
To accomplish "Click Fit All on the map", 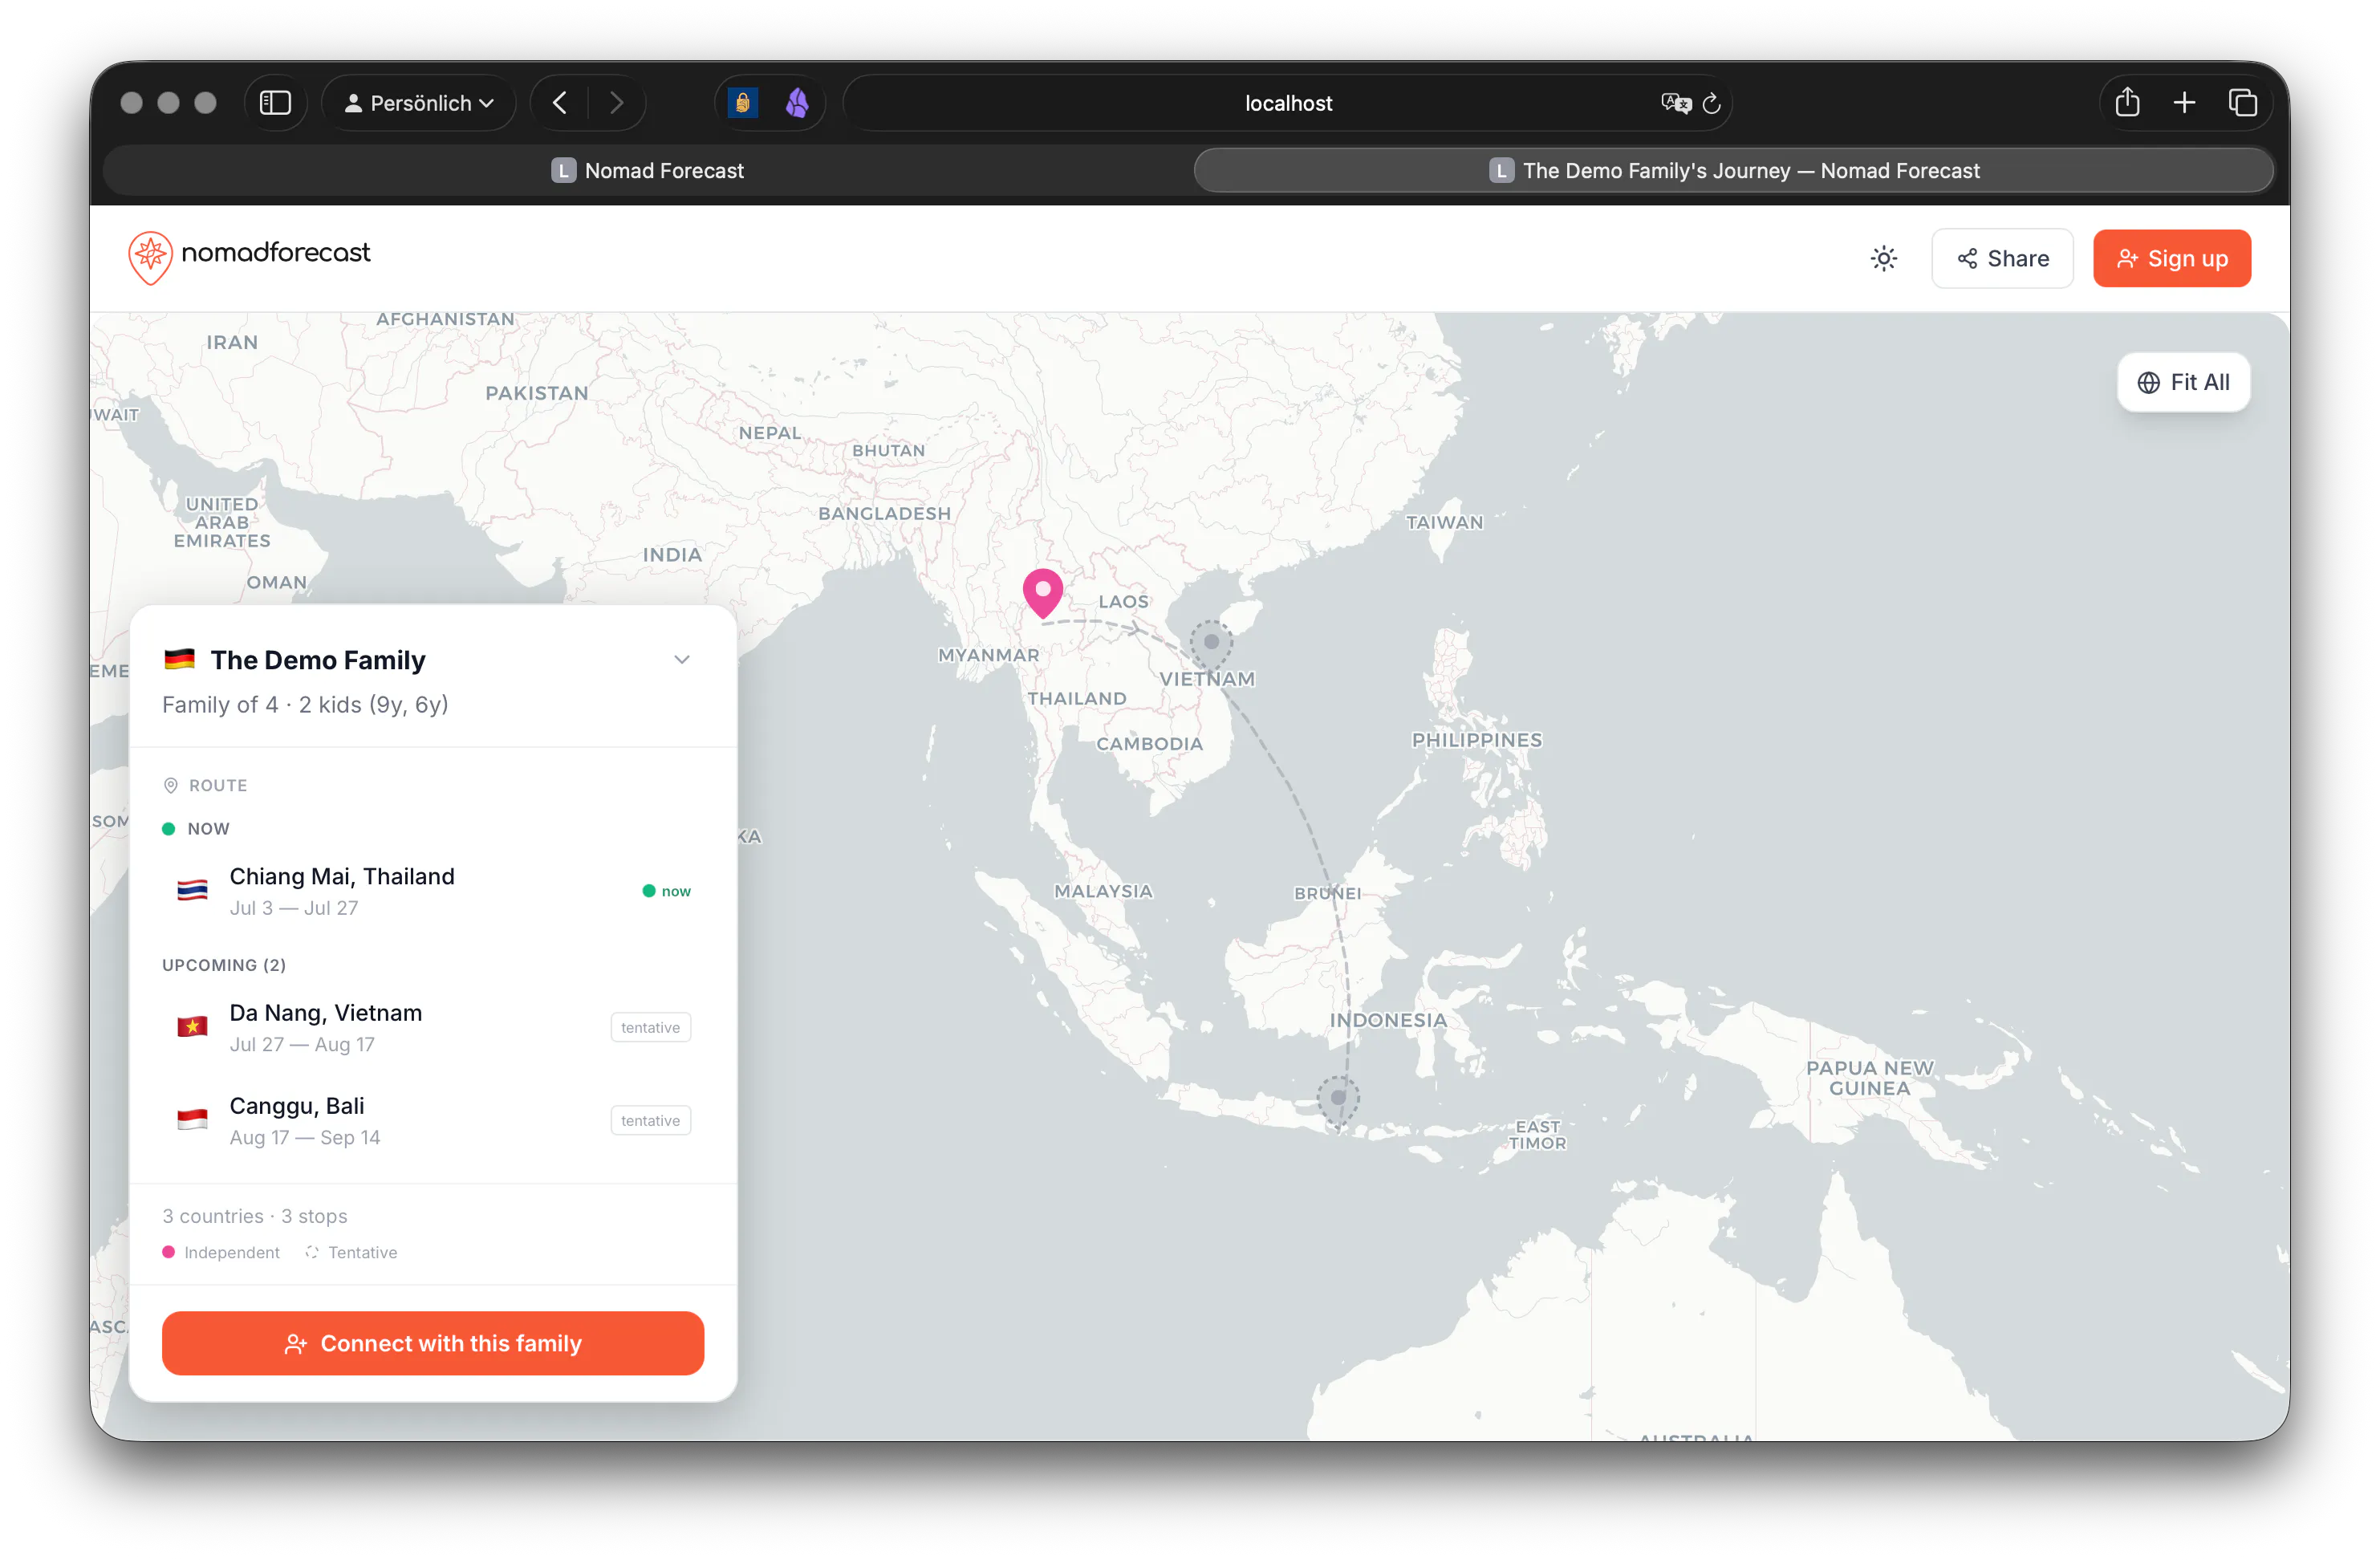I will 2183,382.
